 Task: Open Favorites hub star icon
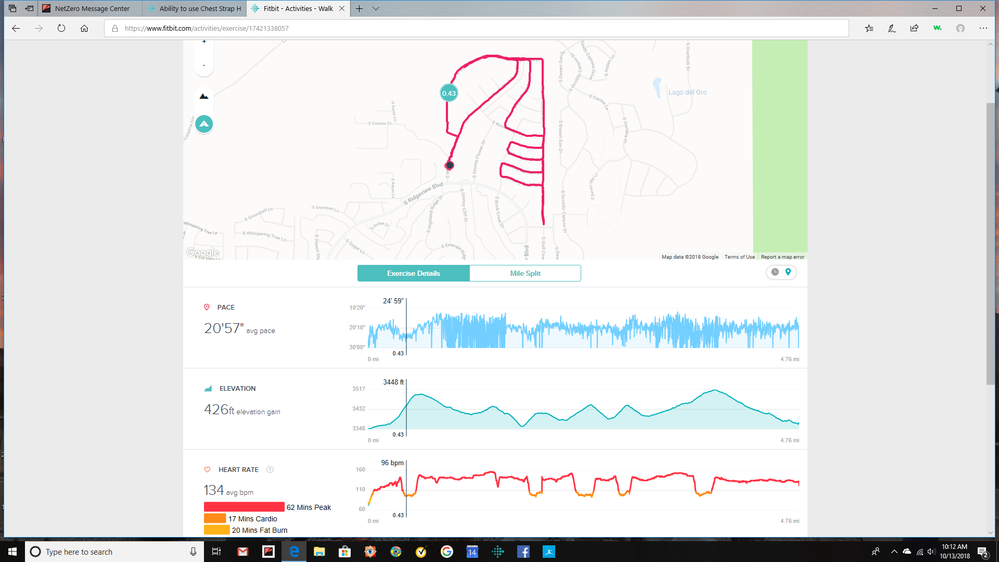click(x=869, y=28)
